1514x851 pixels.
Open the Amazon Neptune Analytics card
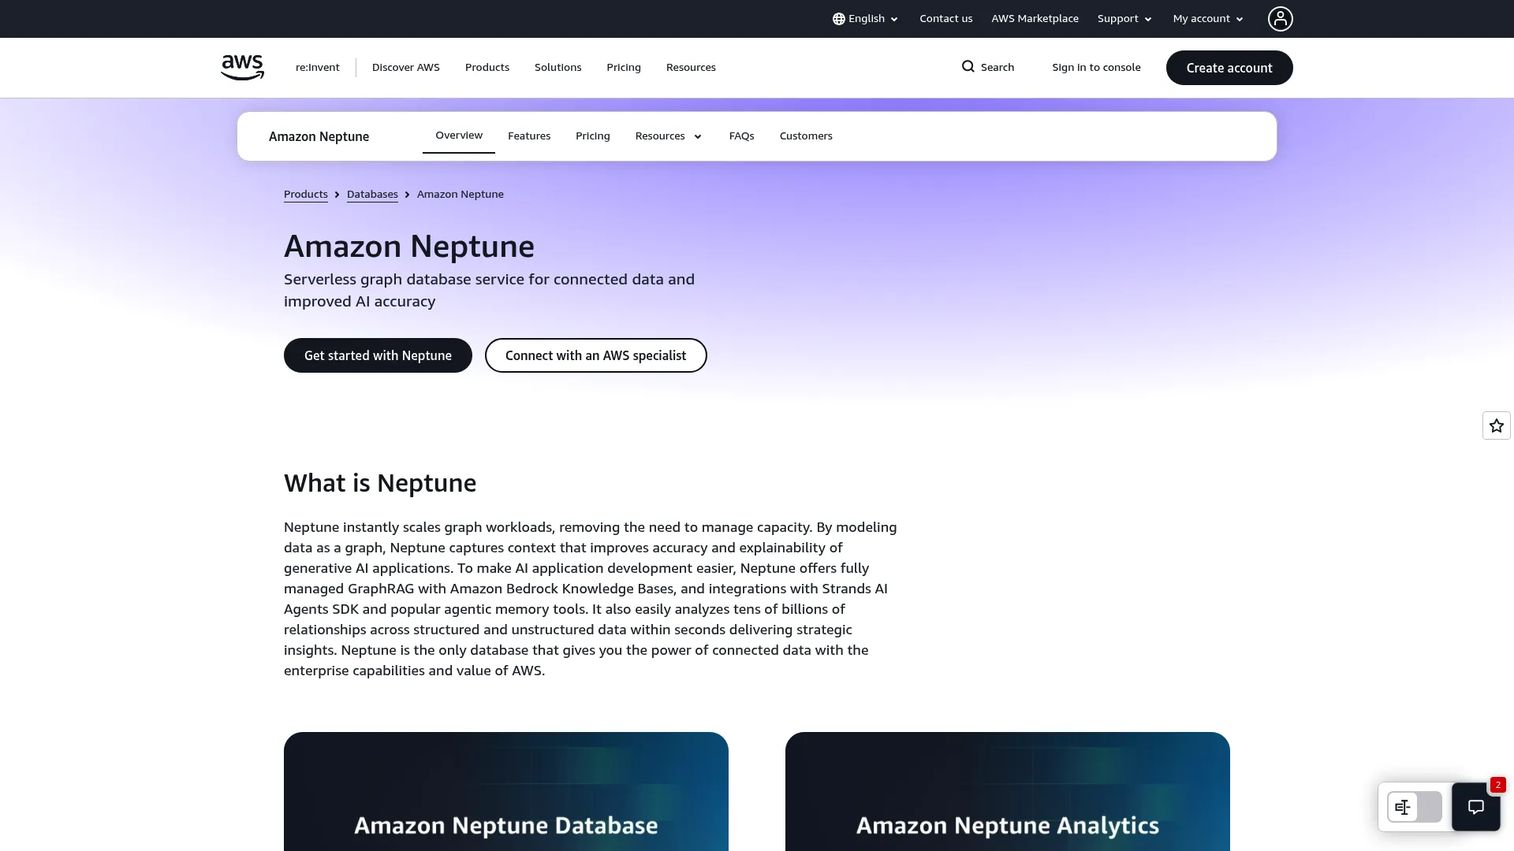(x=1007, y=792)
